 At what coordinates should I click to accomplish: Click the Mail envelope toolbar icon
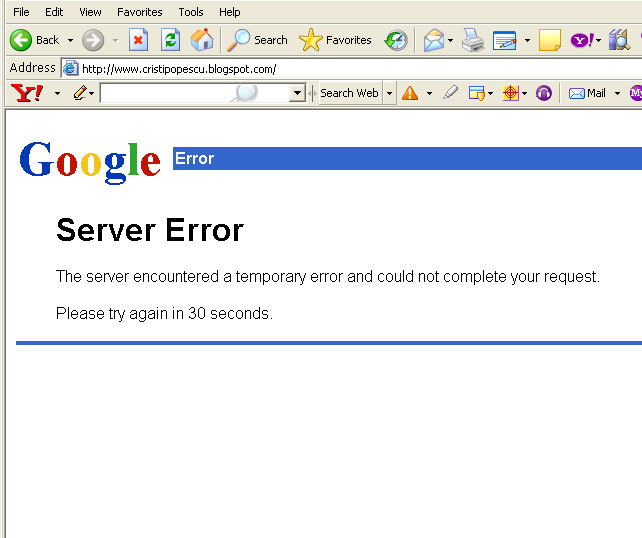pyautogui.click(x=434, y=40)
